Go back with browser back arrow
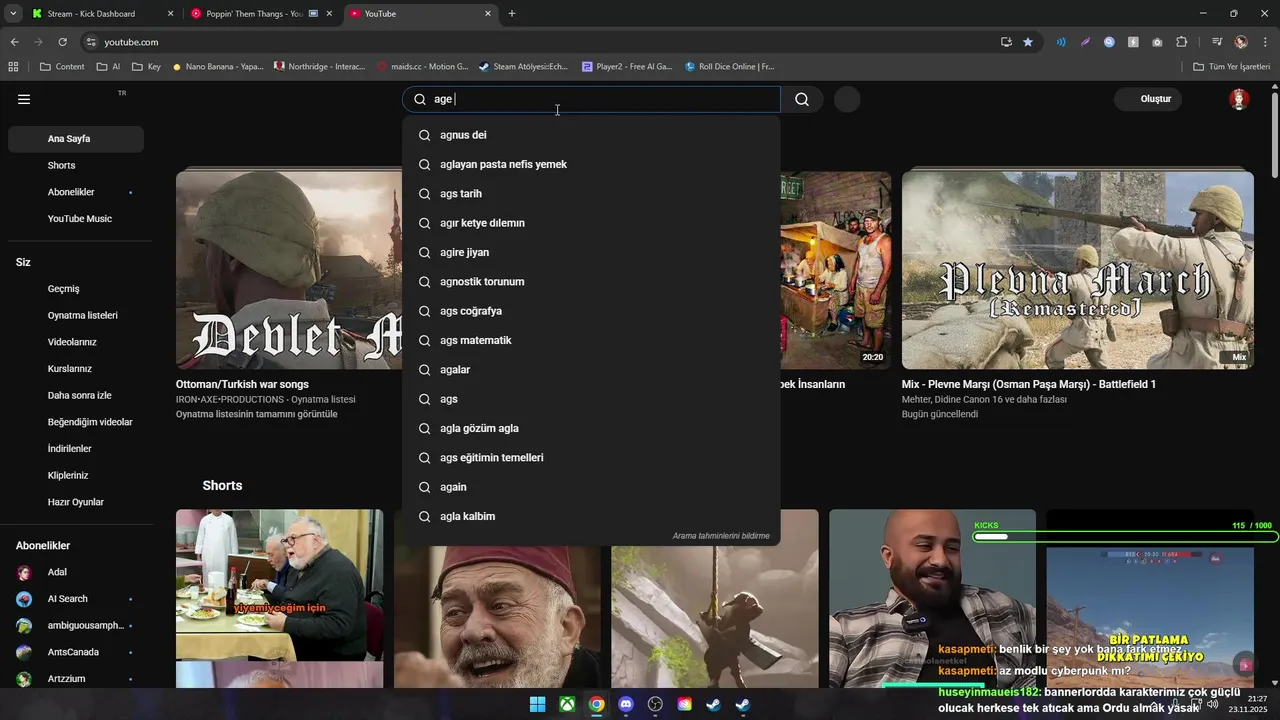The image size is (1280, 720). 14,42
